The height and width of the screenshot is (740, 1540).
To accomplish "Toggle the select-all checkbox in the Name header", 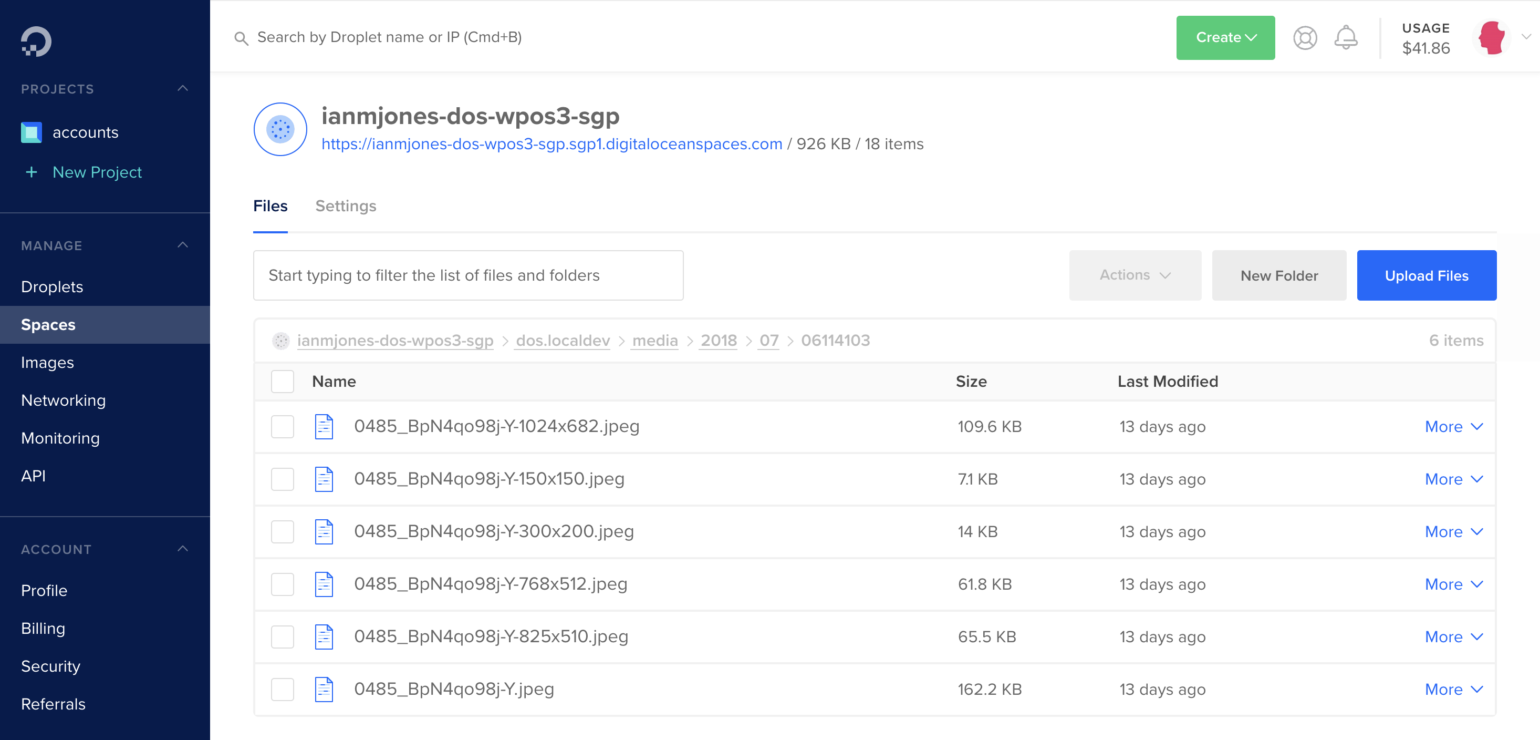I will click(283, 381).
